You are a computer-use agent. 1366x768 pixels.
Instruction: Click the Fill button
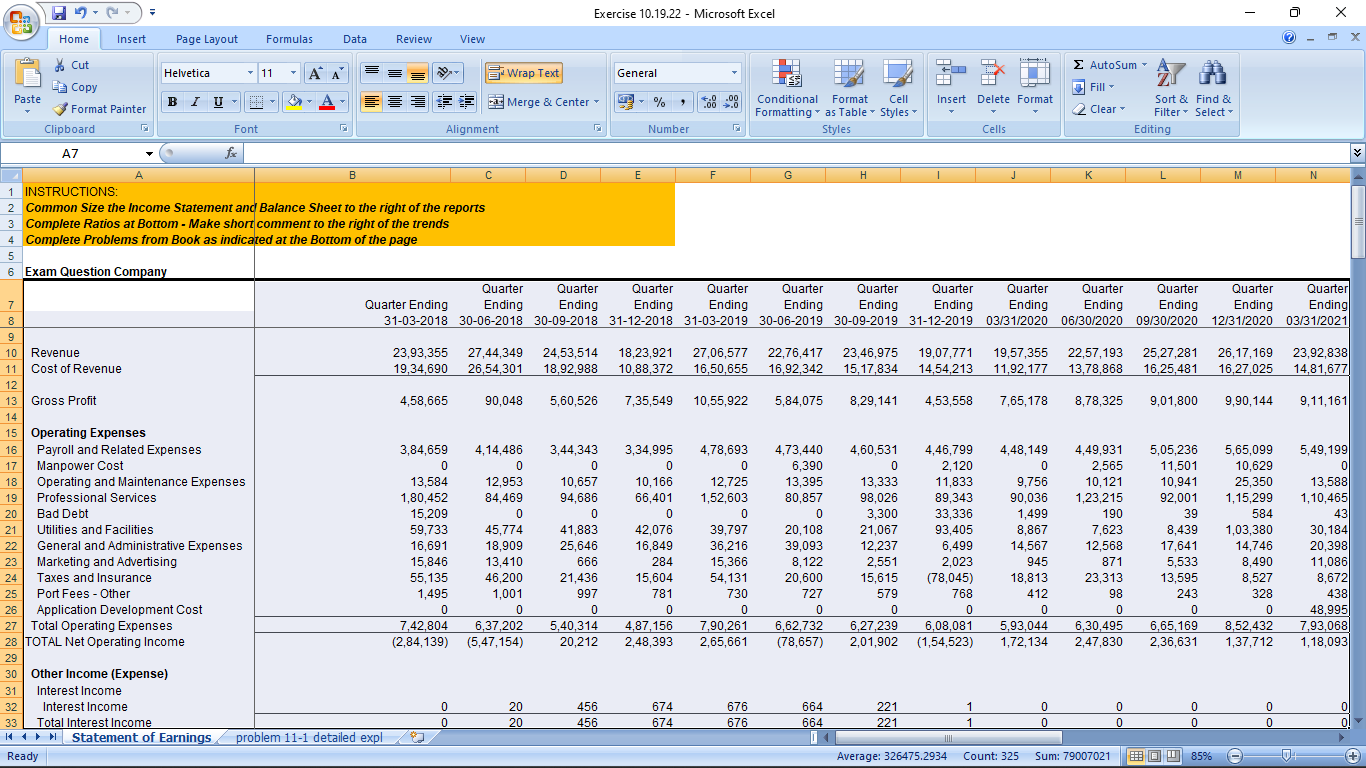click(x=1092, y=87)
